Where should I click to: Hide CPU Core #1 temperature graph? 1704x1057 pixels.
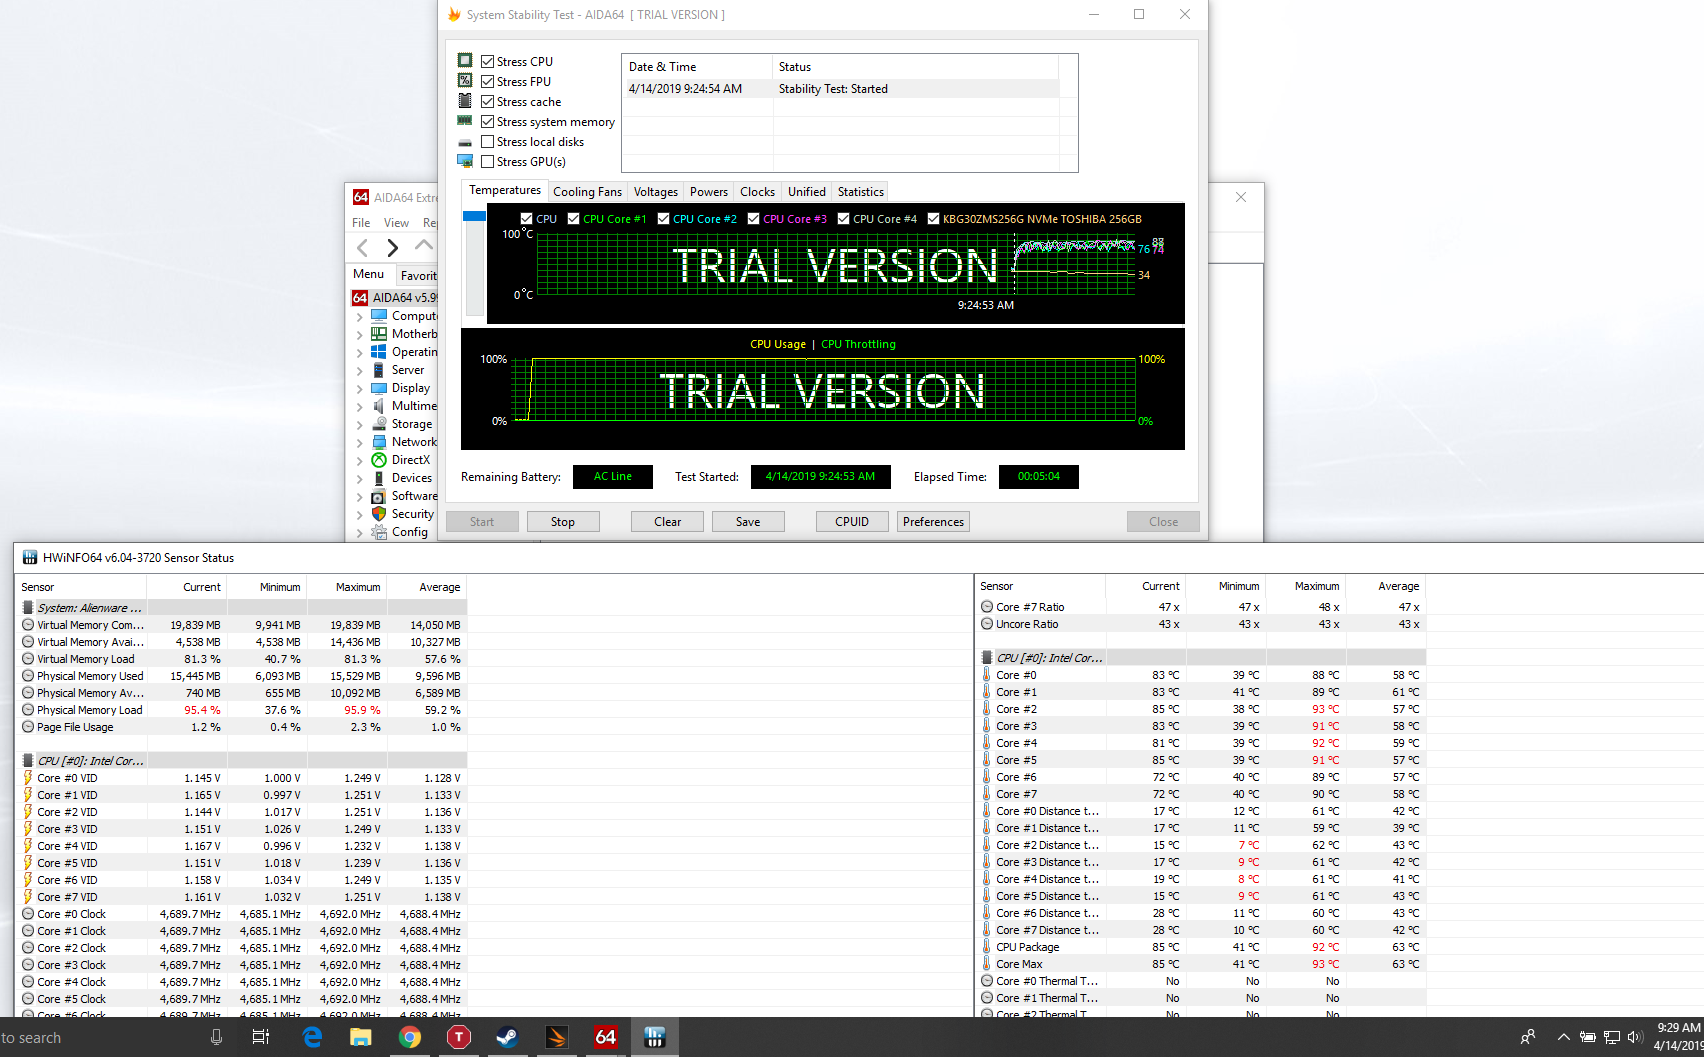[x=574, y=219]
